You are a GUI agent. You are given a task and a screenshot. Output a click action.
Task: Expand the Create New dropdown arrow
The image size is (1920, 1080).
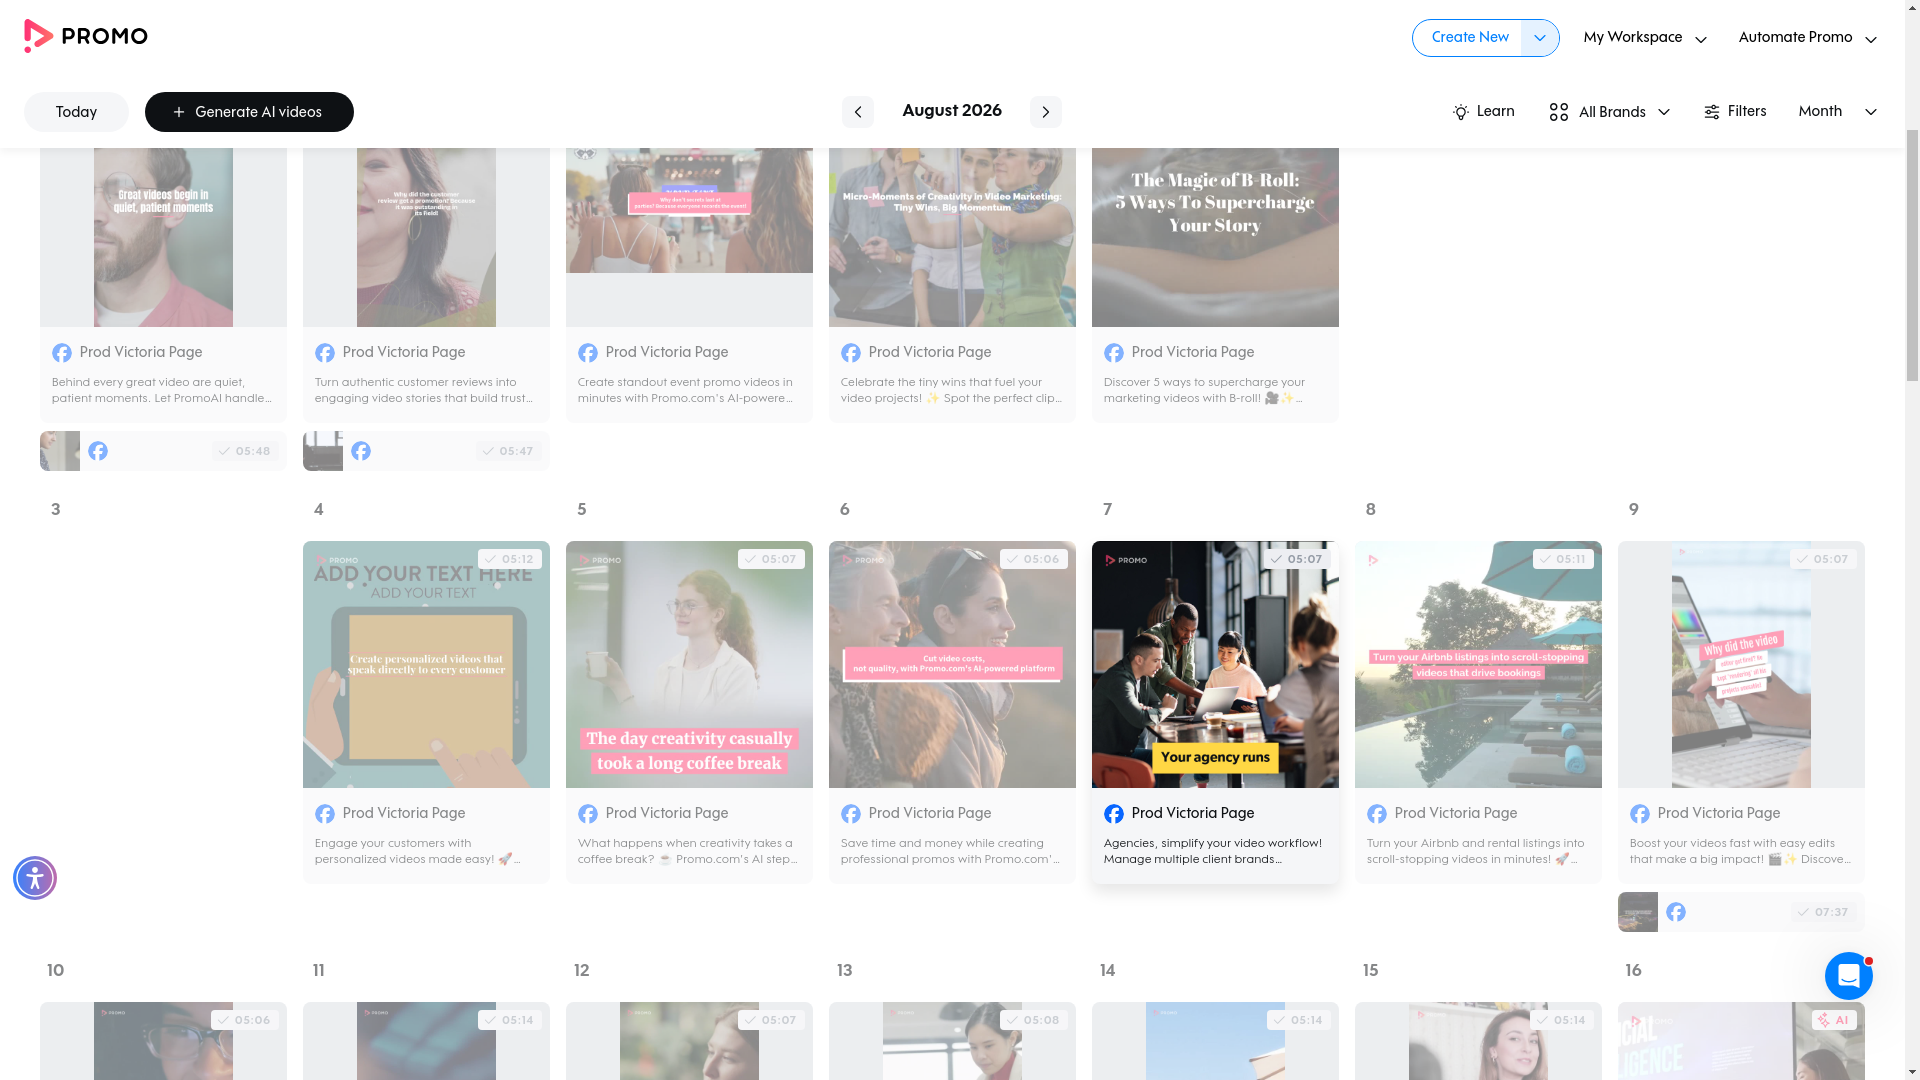[x=1540, y=38]
